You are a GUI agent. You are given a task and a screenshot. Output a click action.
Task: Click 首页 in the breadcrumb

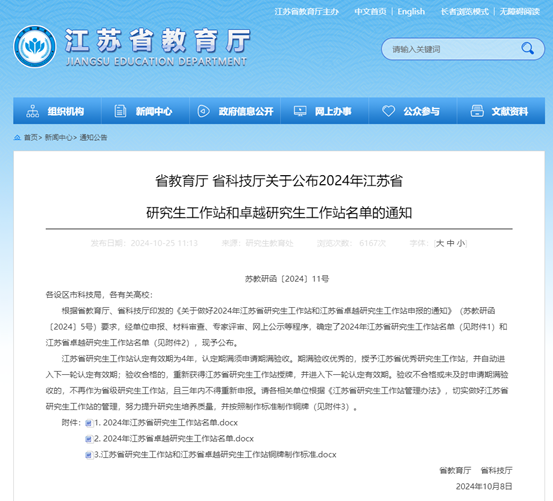click(31, 138)
